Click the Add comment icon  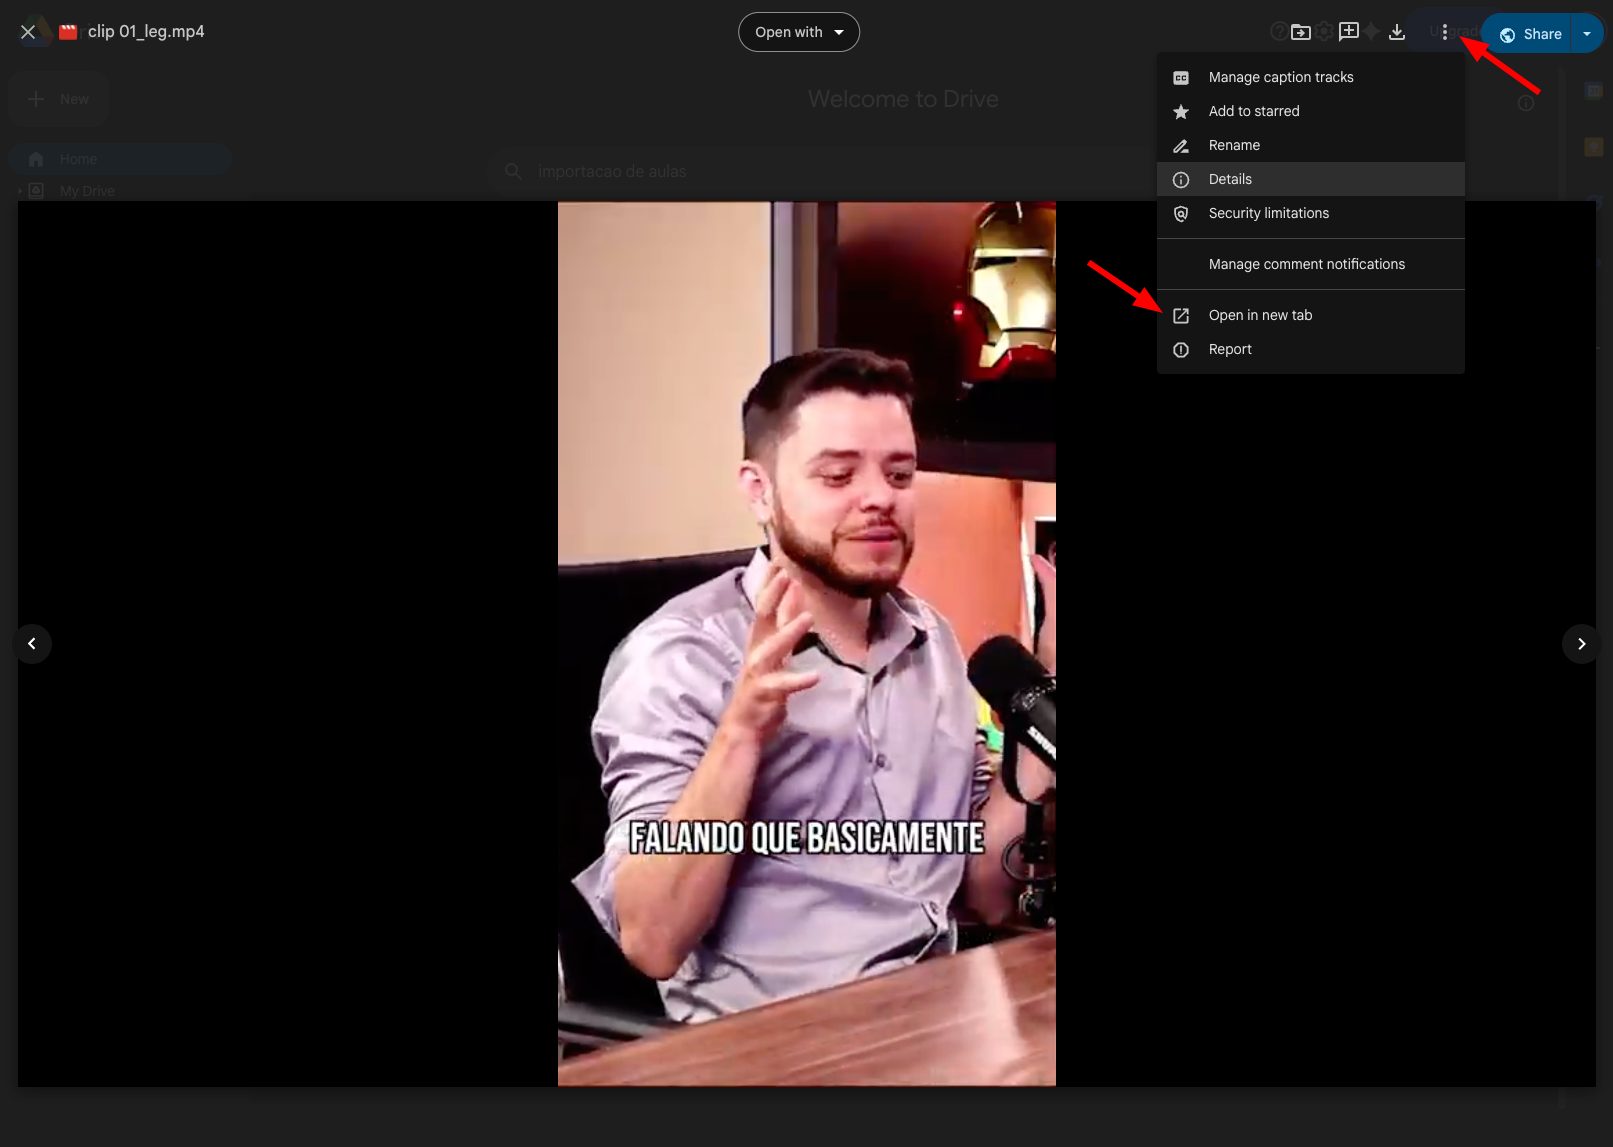(x=1348, y=31)
